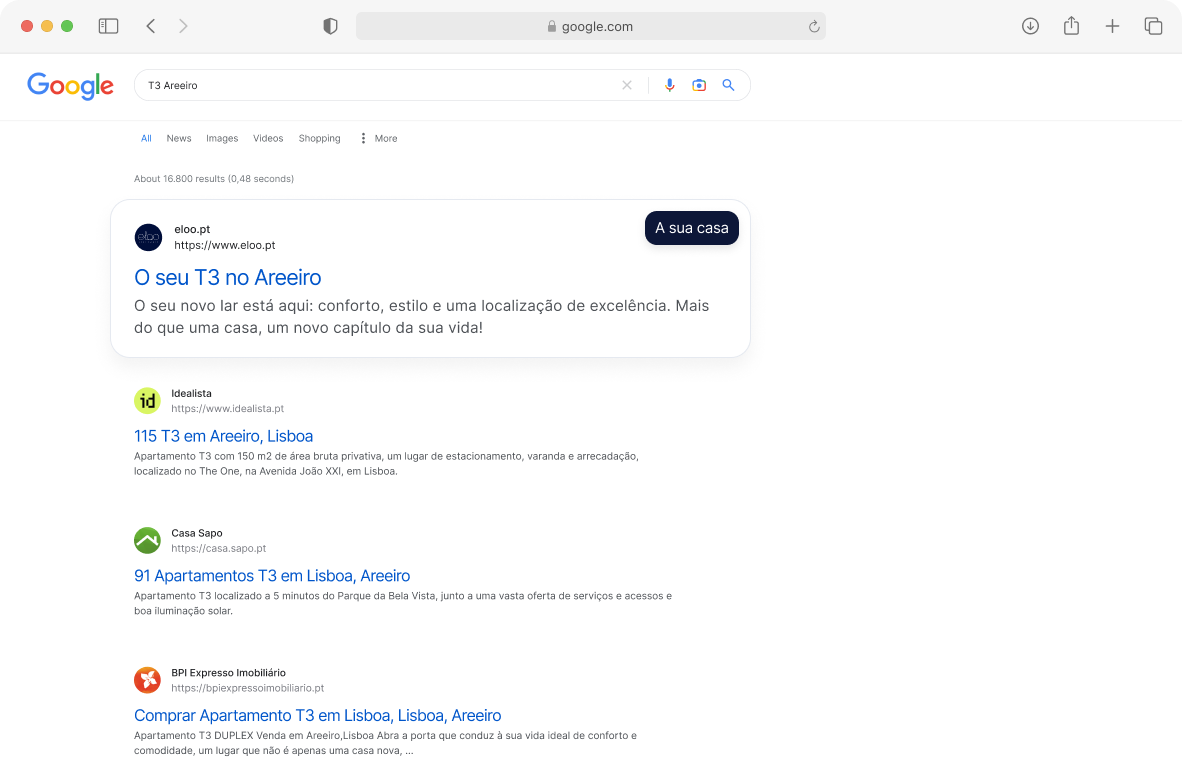Reload the page with the refresh icon
The width and height of the screenshot is (1182, 784).
pos(814,26)
